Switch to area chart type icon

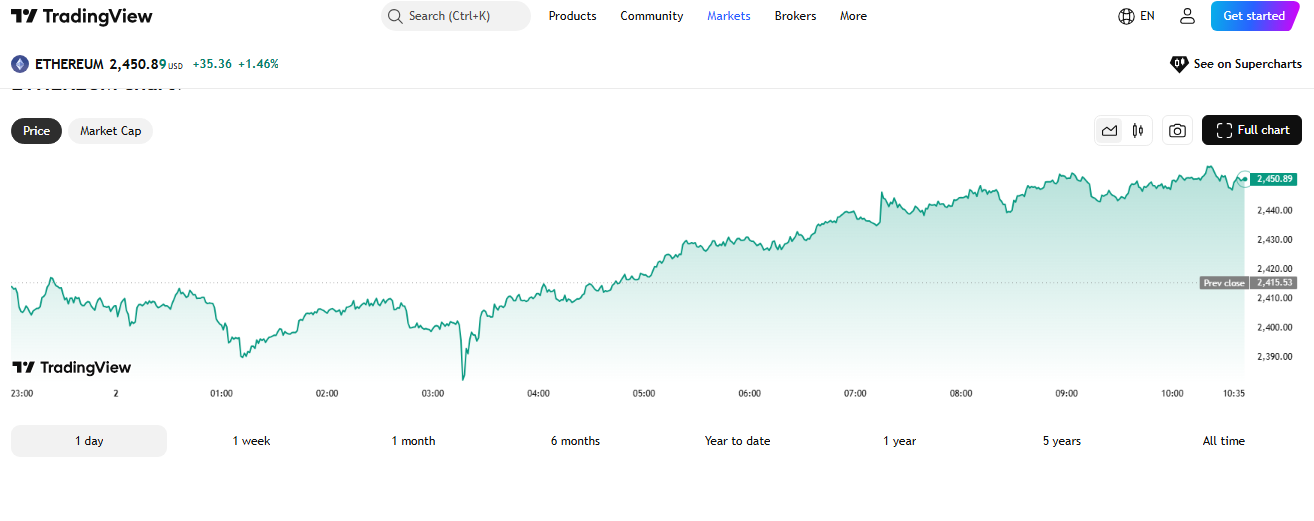tap(1109, 130)
